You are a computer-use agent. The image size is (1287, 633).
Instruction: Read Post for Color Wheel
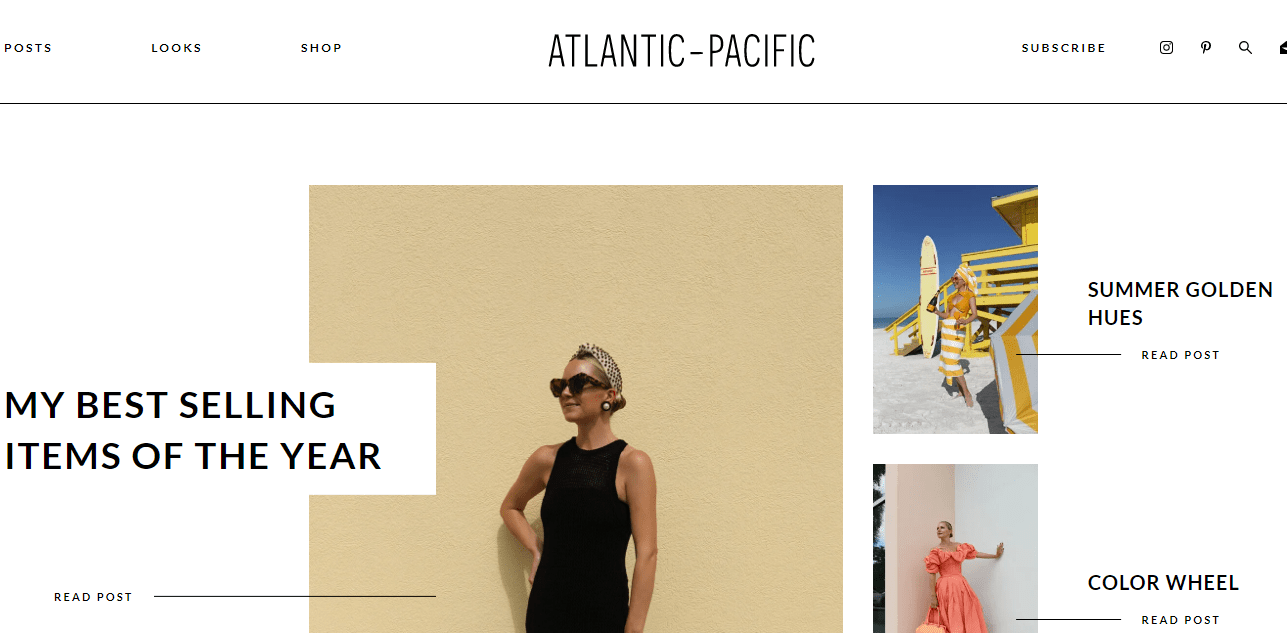click(x=1181, y=620)
